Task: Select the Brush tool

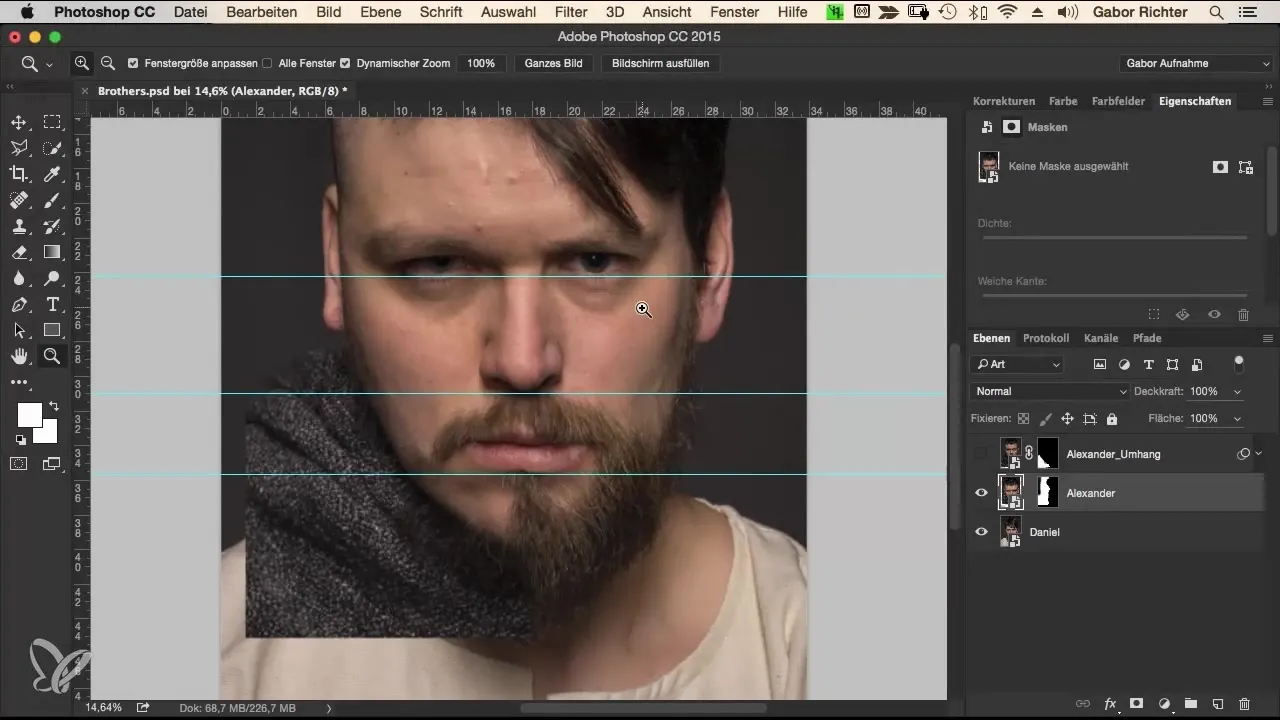Action: pyautogui.click(x=52, y=200)
